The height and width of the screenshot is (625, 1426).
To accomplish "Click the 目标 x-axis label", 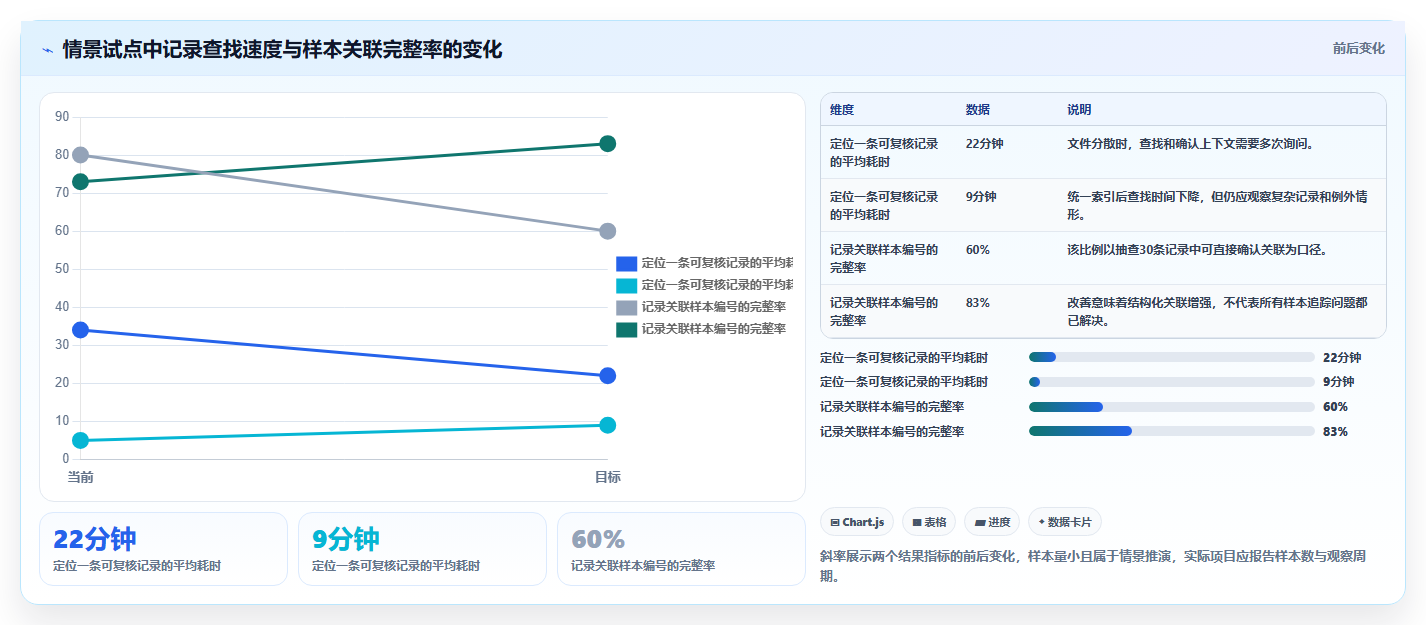I will pos(607,477).
